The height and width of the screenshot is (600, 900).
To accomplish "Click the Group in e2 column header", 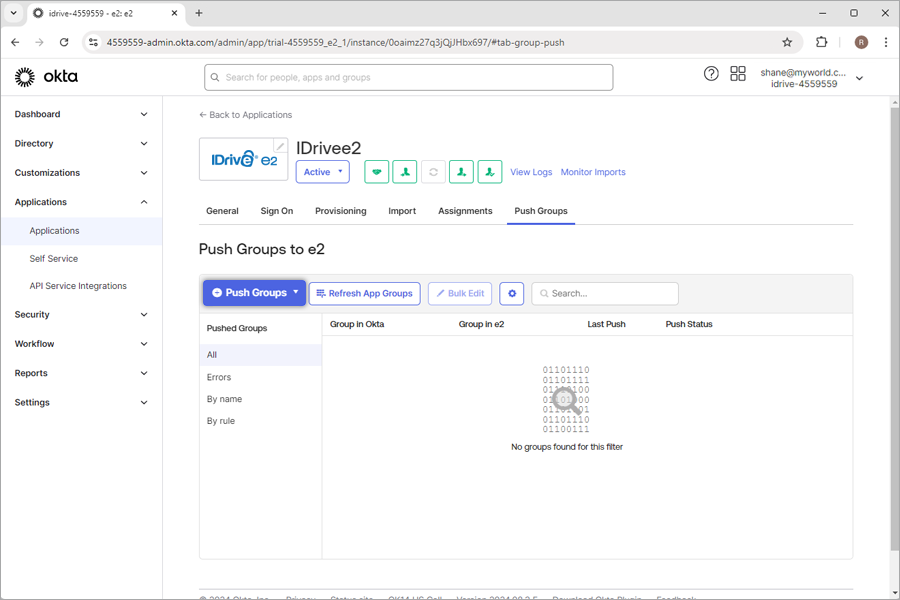I will click(x=481, y=324).
